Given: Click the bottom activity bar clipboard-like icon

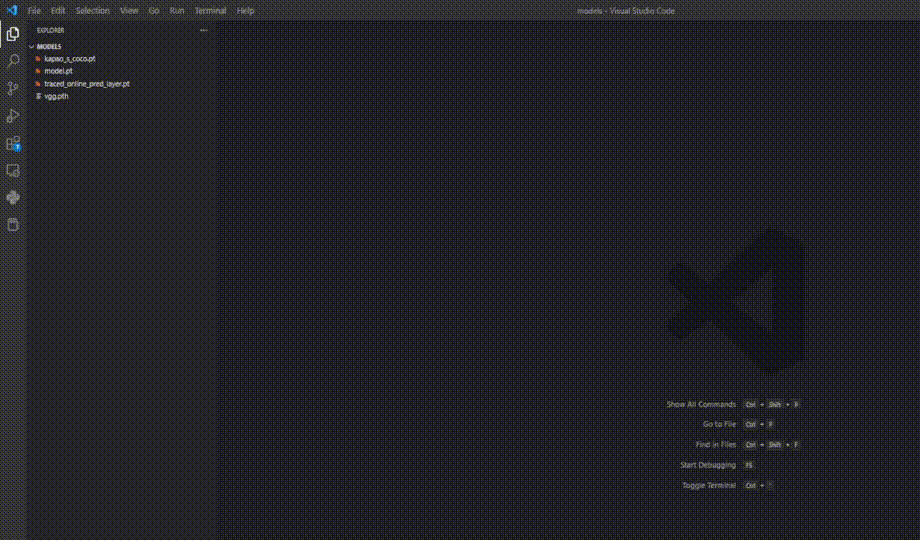Looking at the screenshot, I should point(13,224).
